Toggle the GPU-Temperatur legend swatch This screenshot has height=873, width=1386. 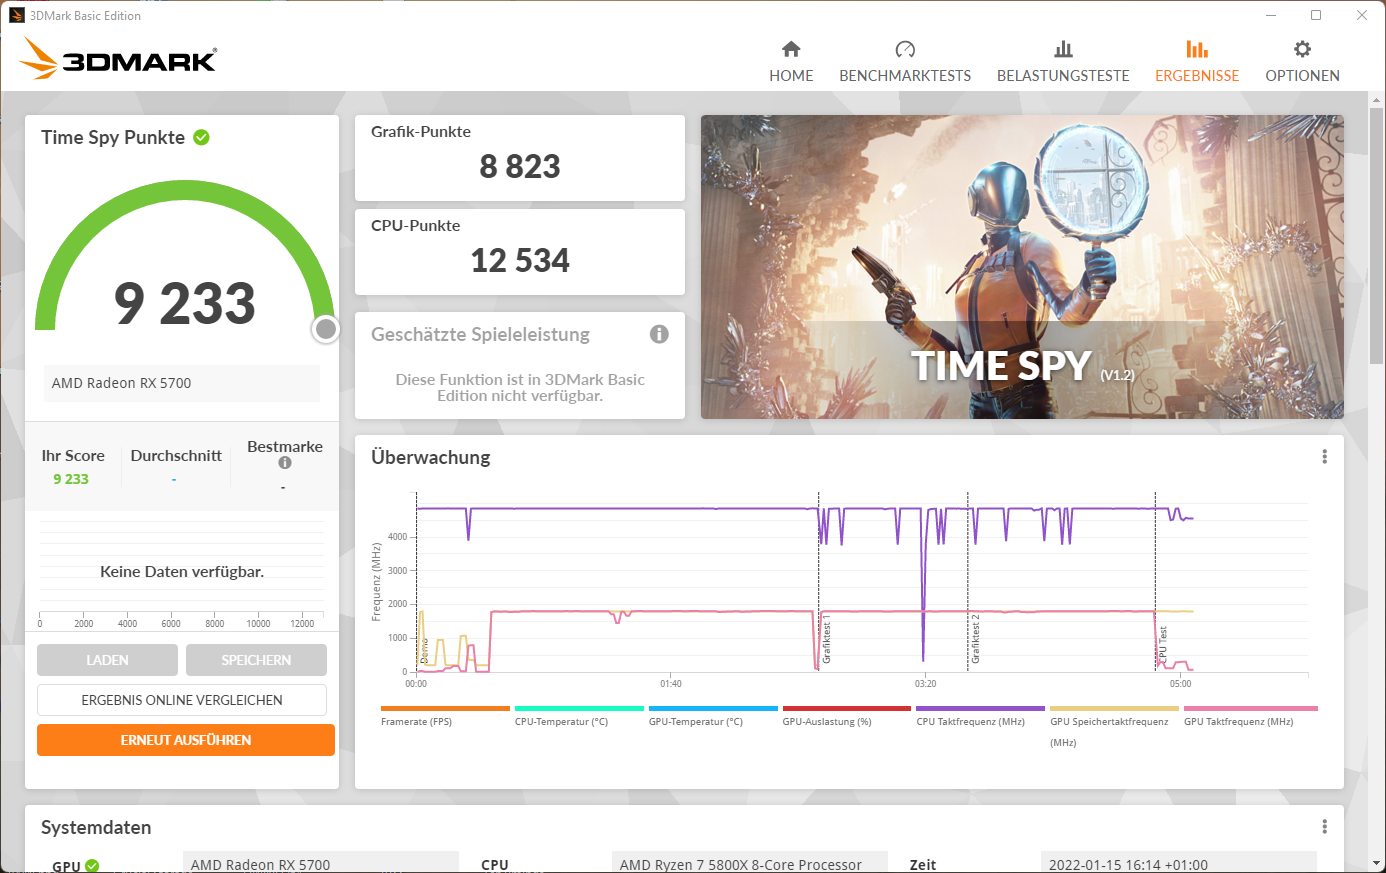click(713, 708)
